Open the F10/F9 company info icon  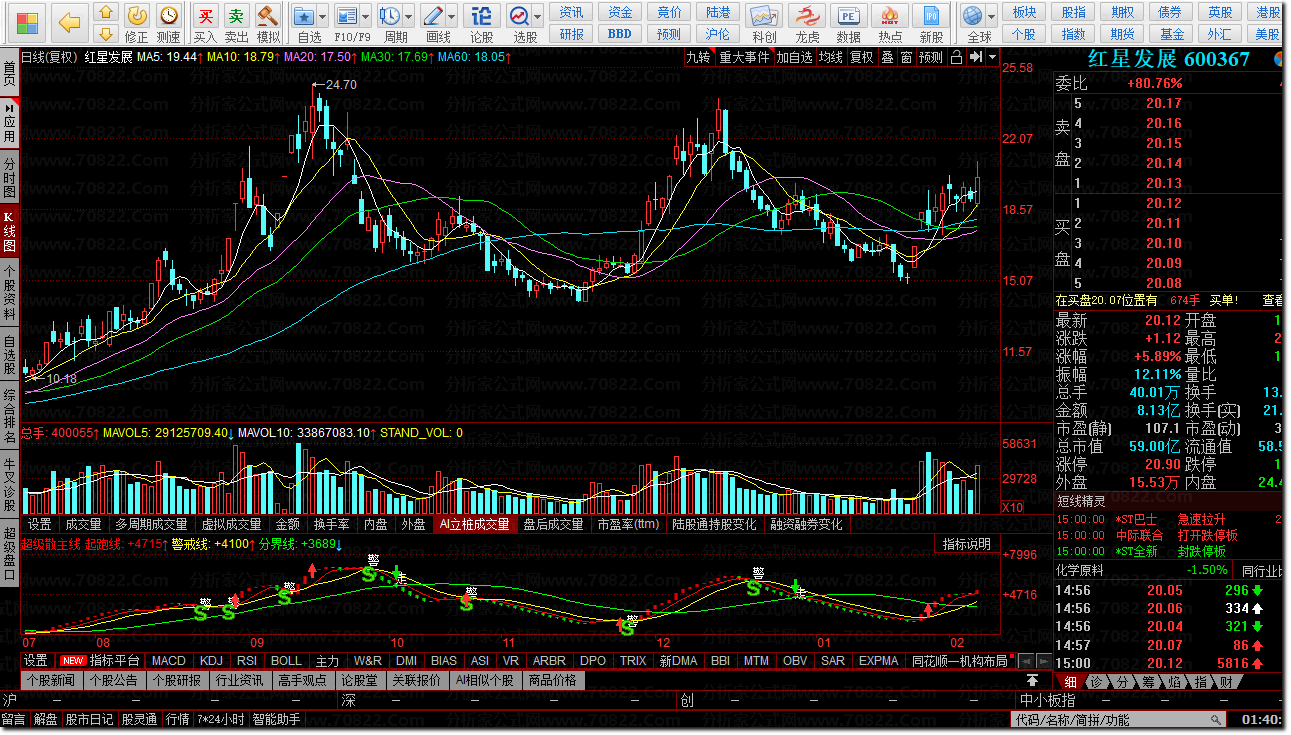(x=346, y=15)
